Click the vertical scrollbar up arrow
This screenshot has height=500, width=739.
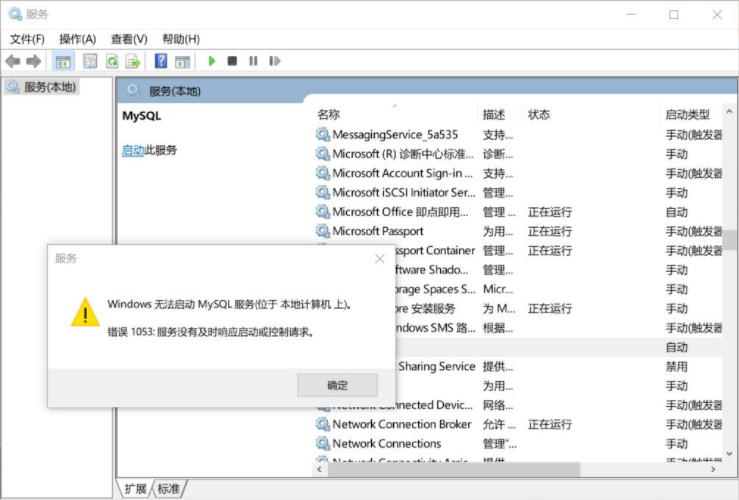[x=729, y=112]
